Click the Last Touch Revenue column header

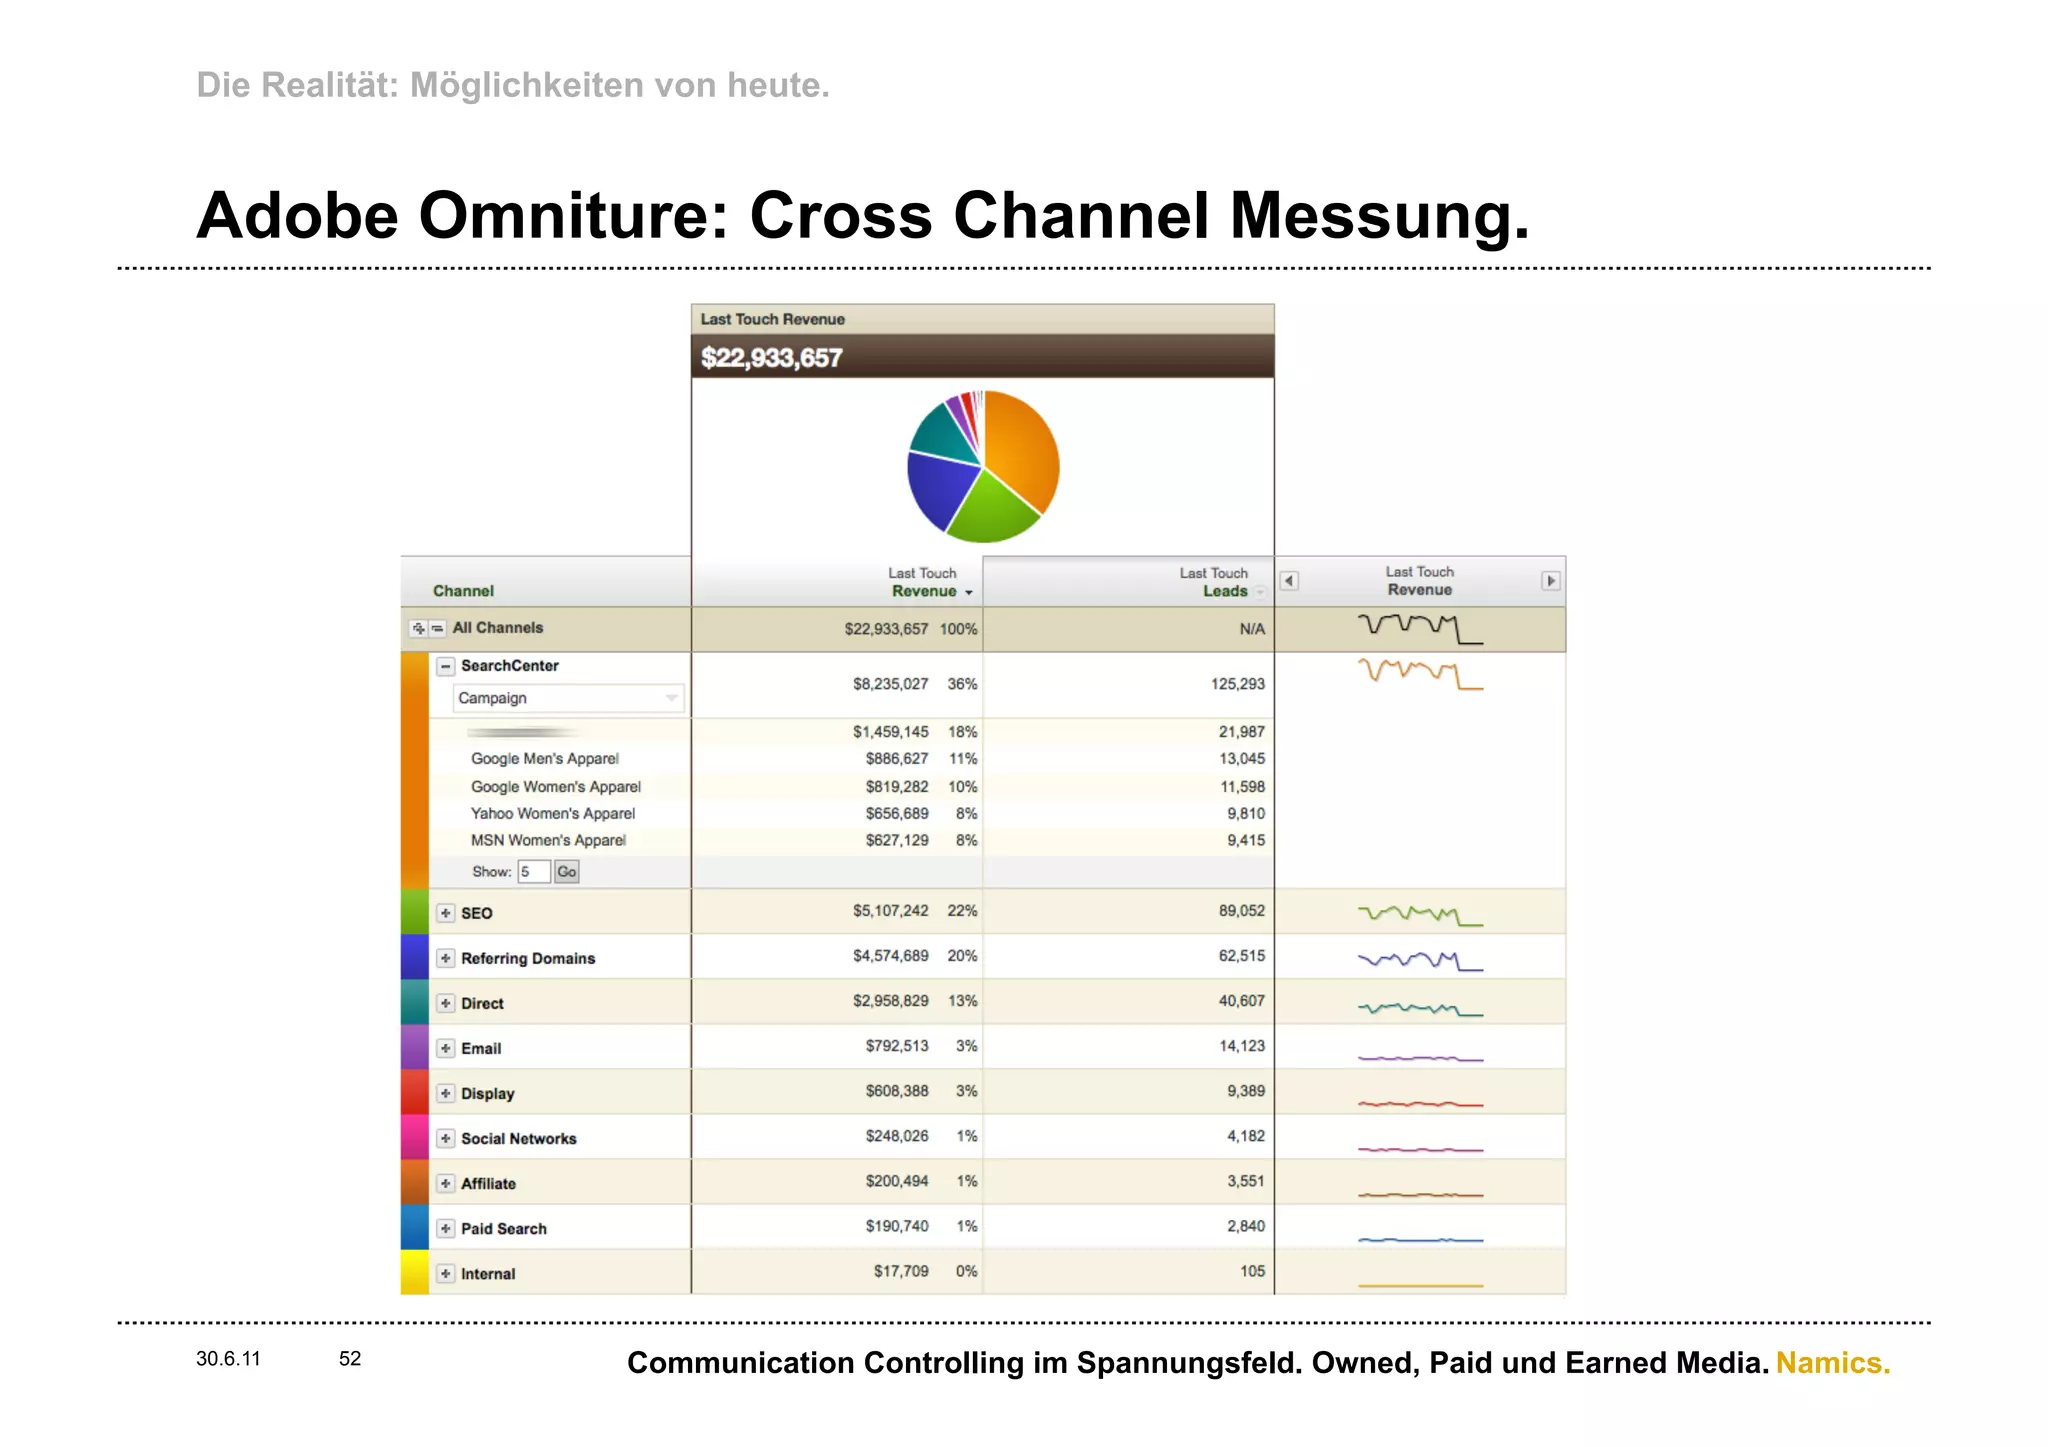(x=923, y=582)
